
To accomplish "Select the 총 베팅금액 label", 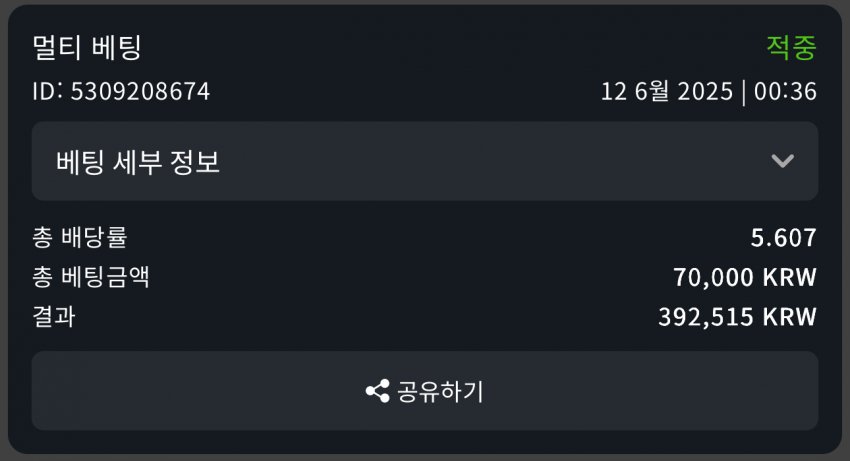I will (91, 277).
